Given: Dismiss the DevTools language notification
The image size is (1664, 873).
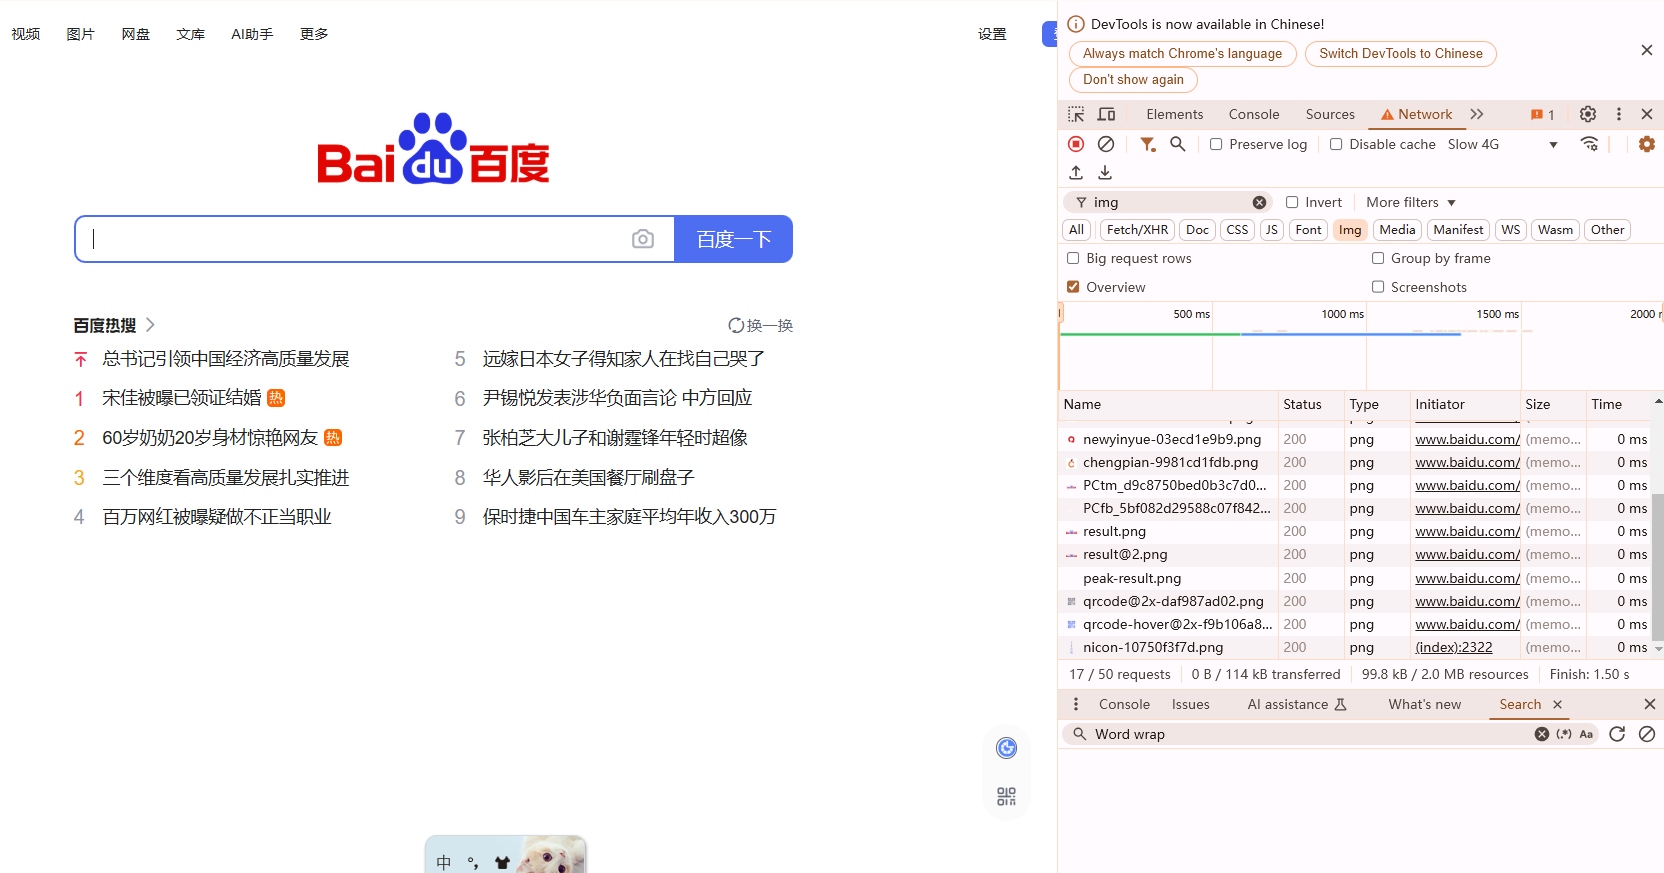Looking at the screenshot, I should pyautogui.click(x=1646, y=50).
